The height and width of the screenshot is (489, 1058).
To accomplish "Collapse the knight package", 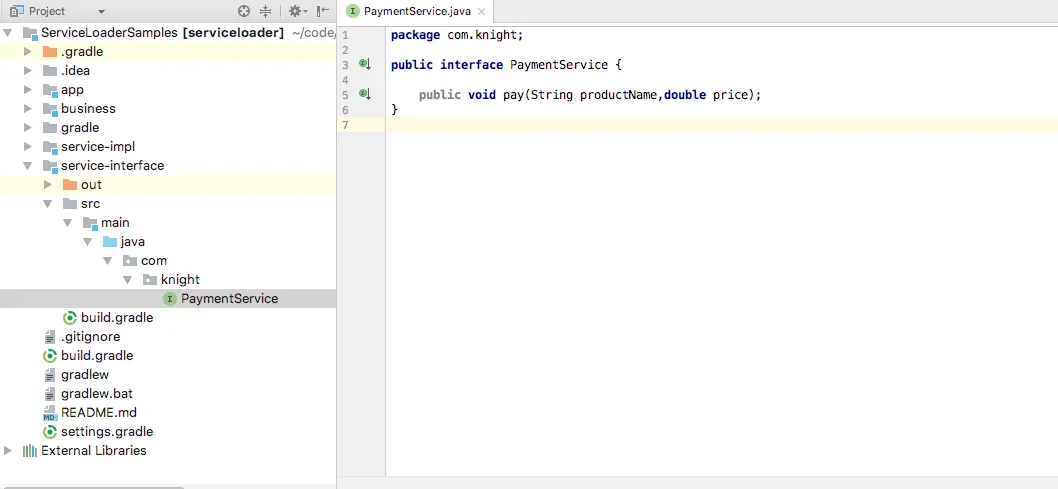I will click(128, 280).
